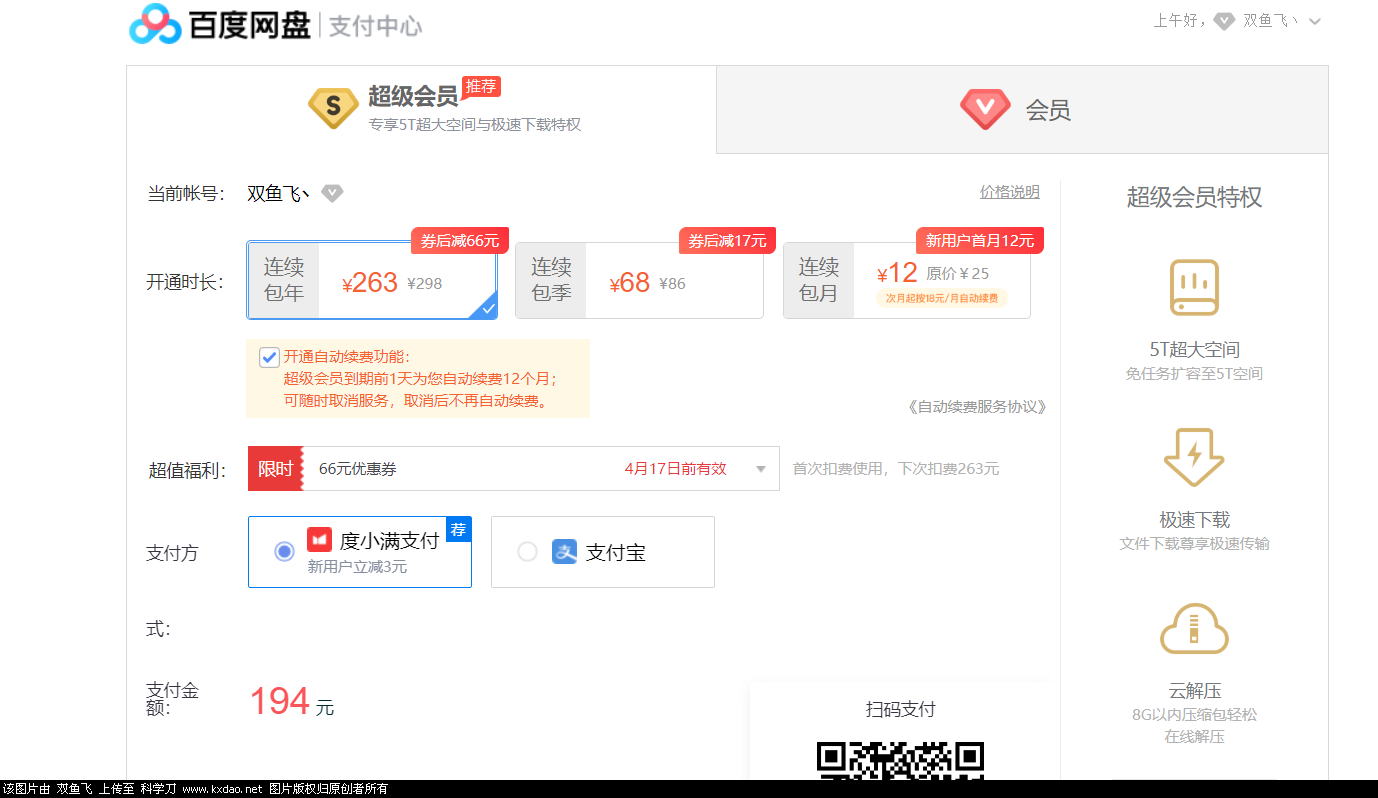Switch to the 会员 tab
Viewport: 1378px width, 798px height.
[1022, 109]
